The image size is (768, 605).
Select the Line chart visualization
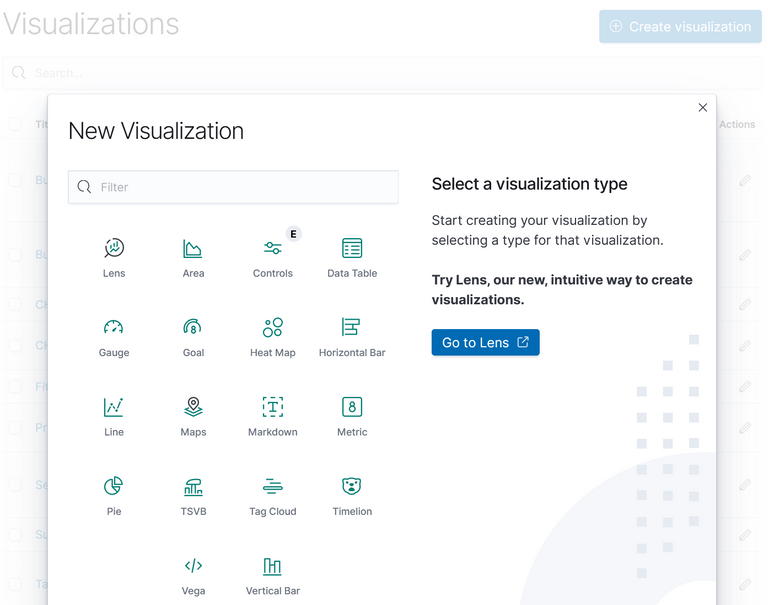pos(114,416)
